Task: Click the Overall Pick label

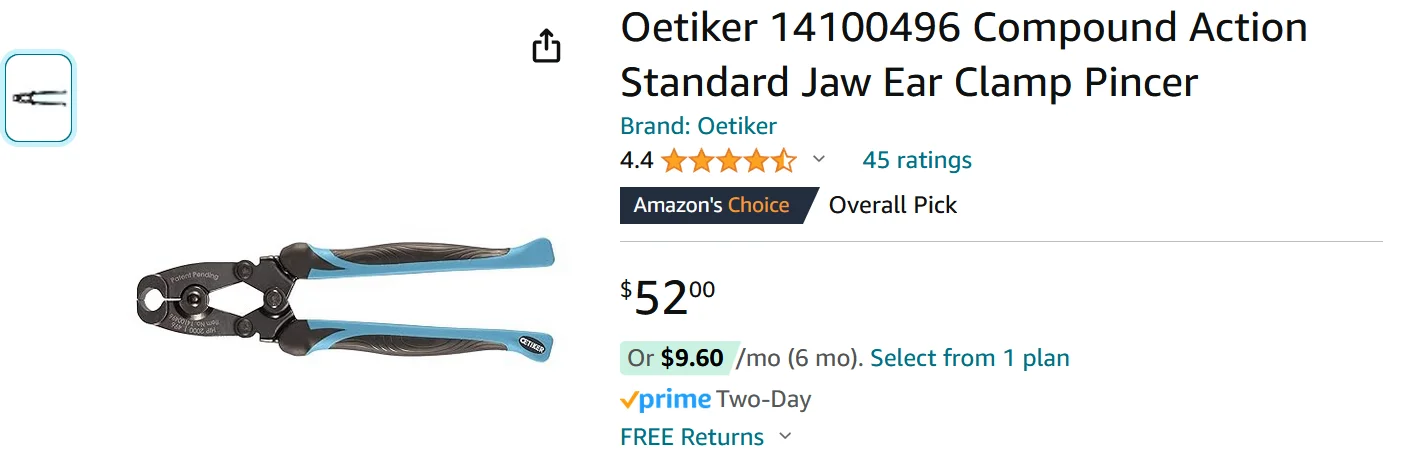Action: (893, 205)
